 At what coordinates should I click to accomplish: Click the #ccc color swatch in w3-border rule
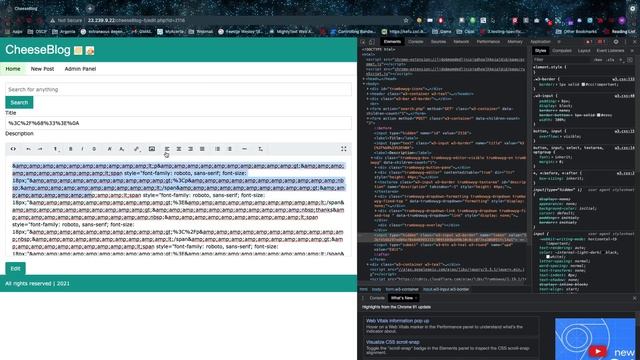coord(583,84)
